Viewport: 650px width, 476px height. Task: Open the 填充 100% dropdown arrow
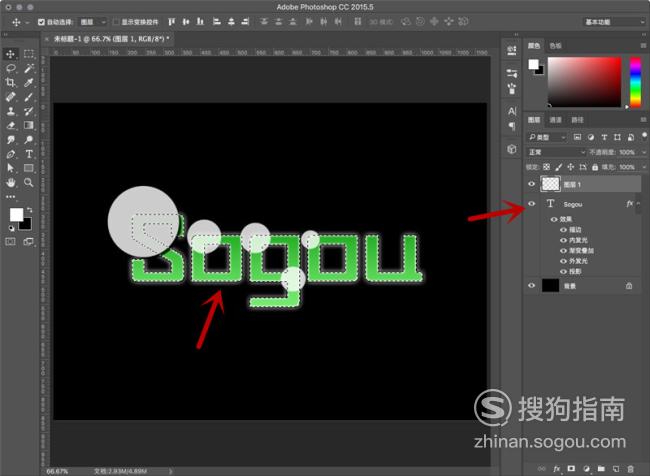pyautogui.click(x=644, y=167)
